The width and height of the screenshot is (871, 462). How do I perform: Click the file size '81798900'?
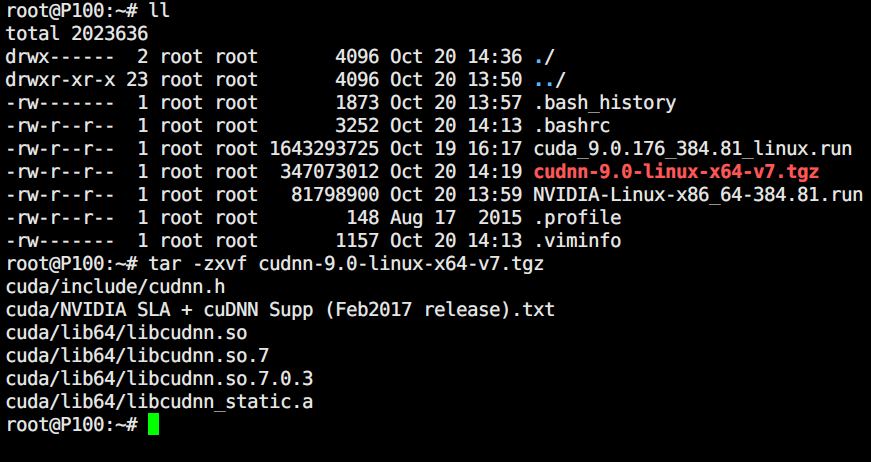tap(336, 195)
